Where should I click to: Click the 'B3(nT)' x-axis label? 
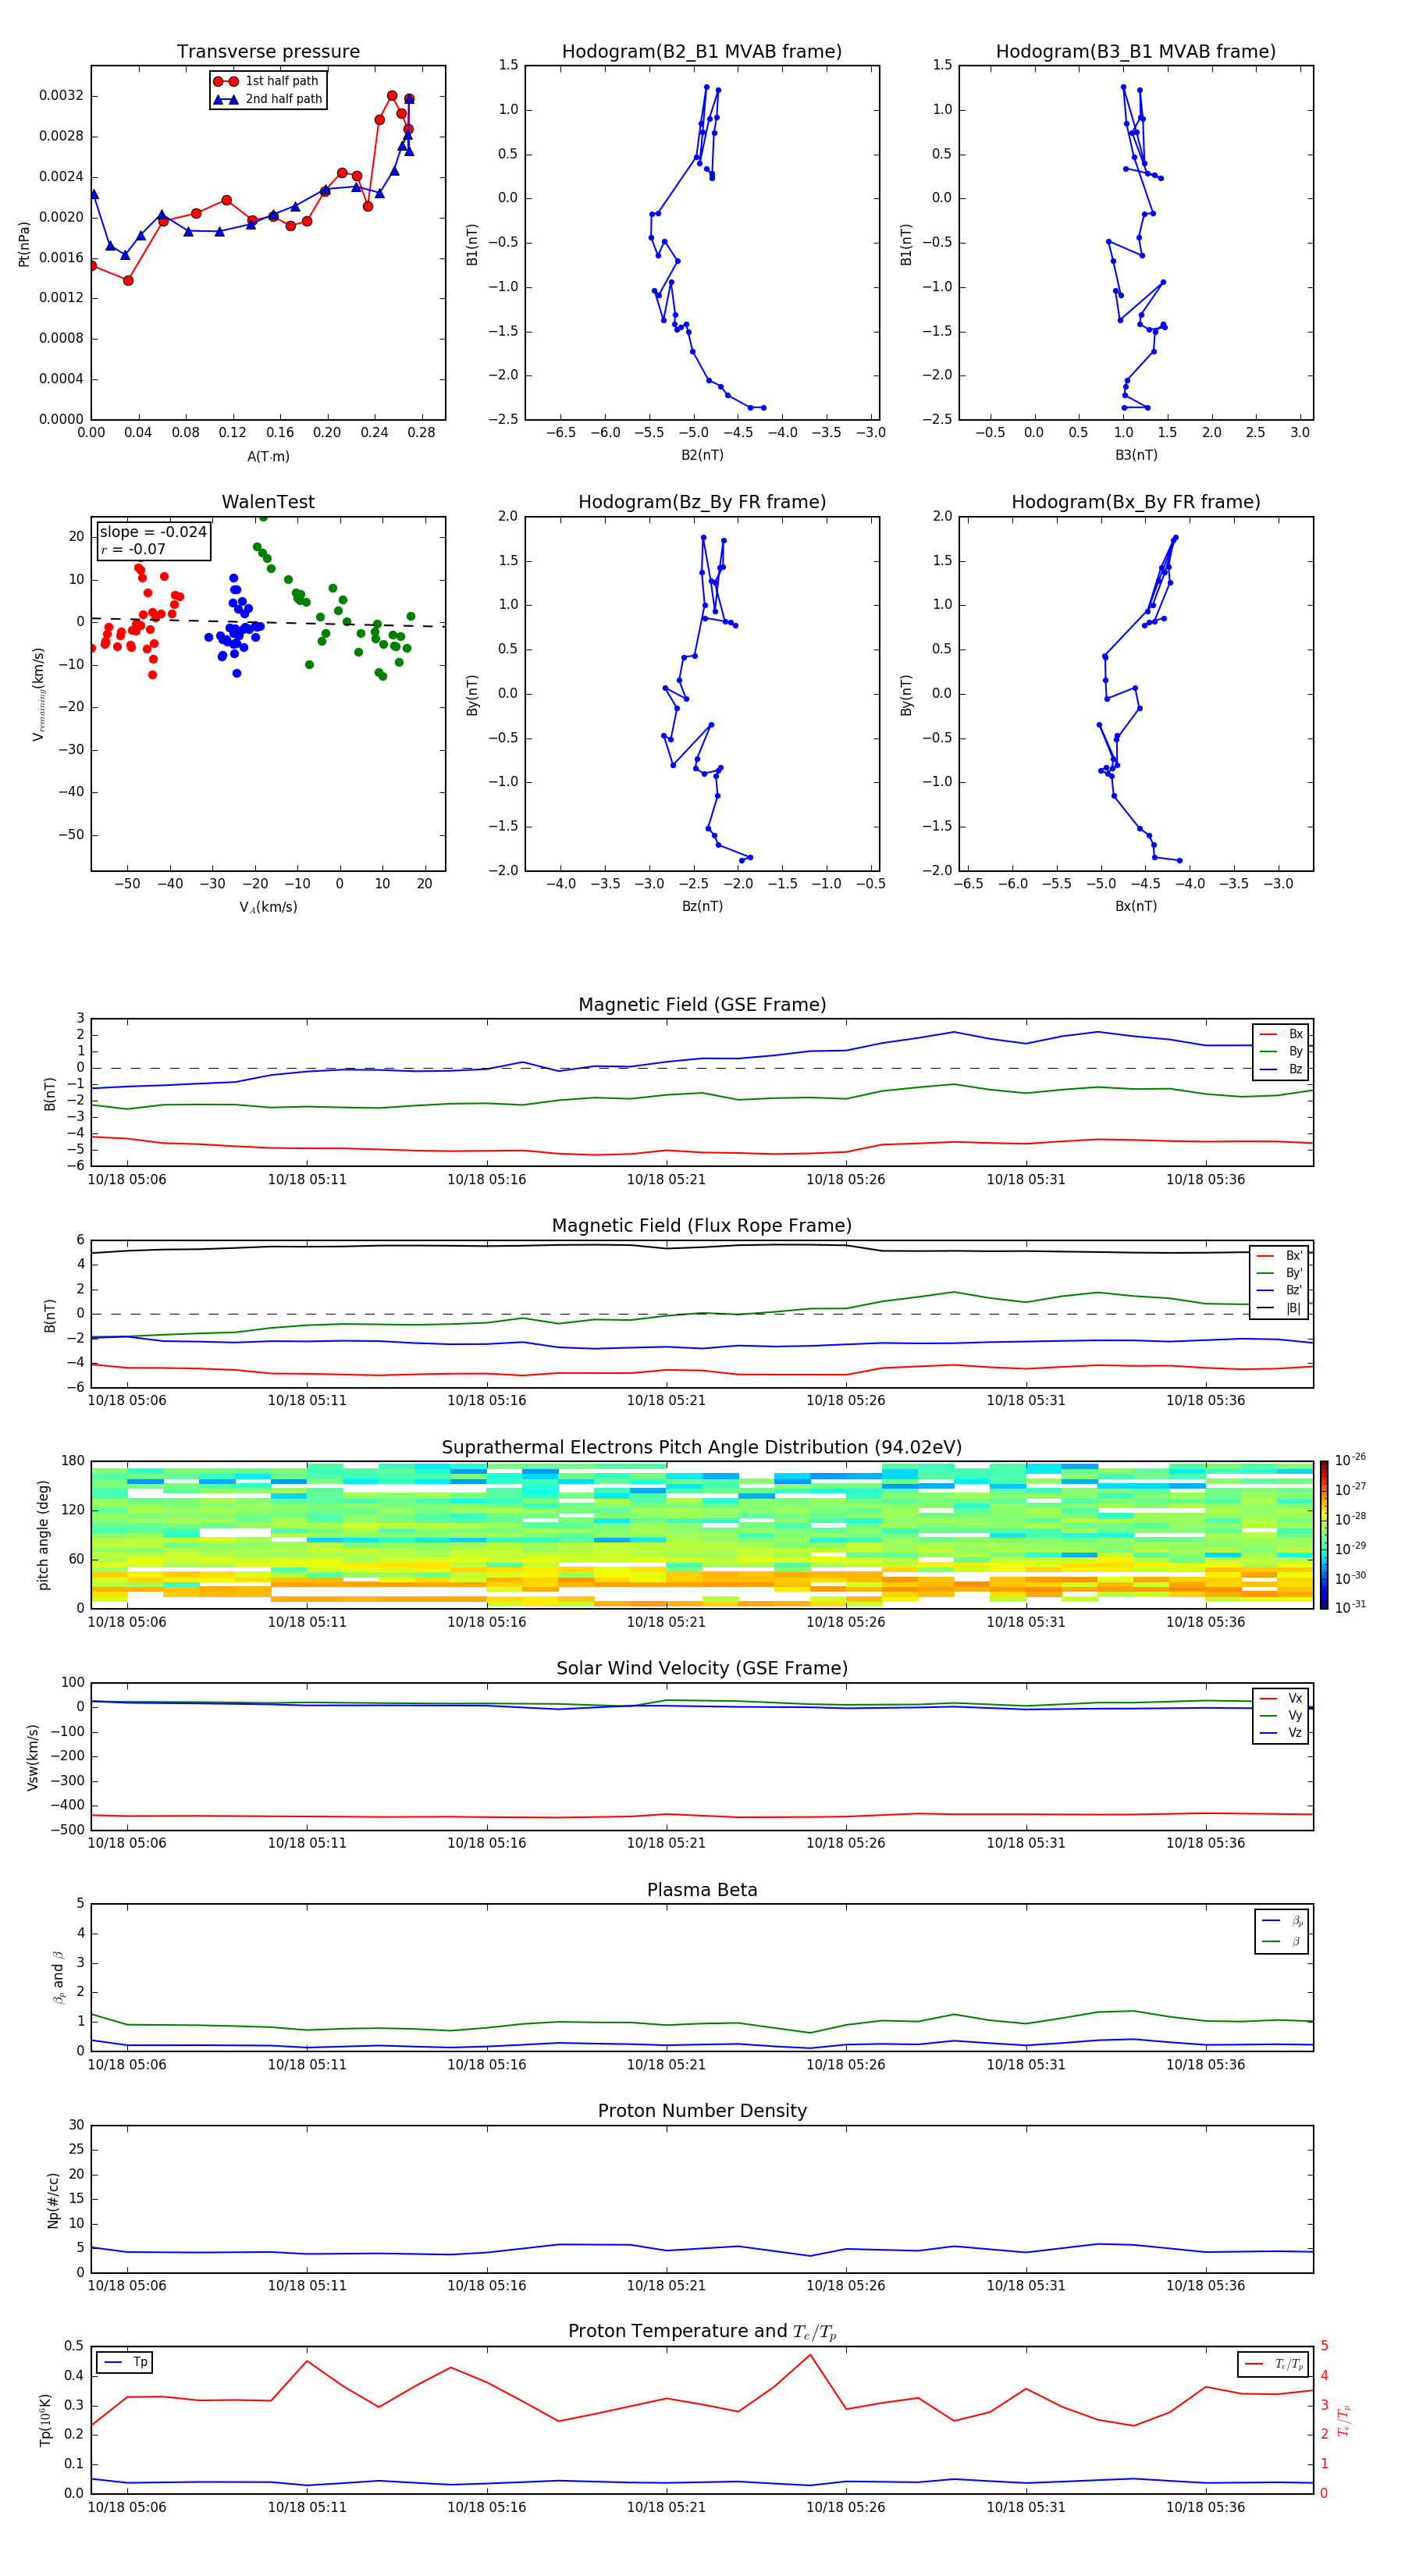[x=1136, y=455]
